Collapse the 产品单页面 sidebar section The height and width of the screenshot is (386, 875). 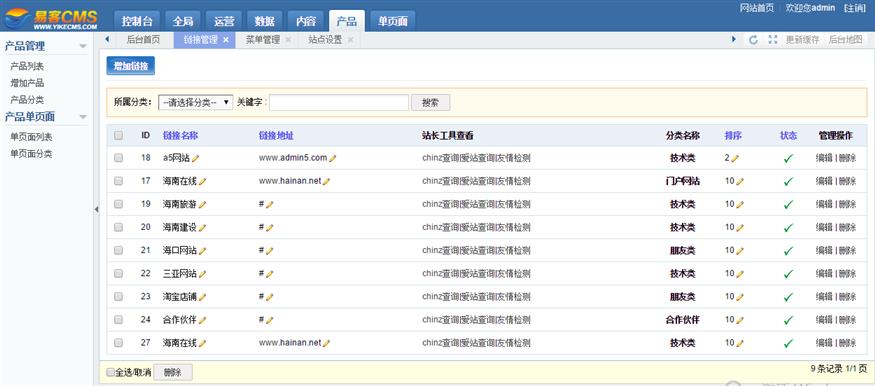(x=83, y=117)
